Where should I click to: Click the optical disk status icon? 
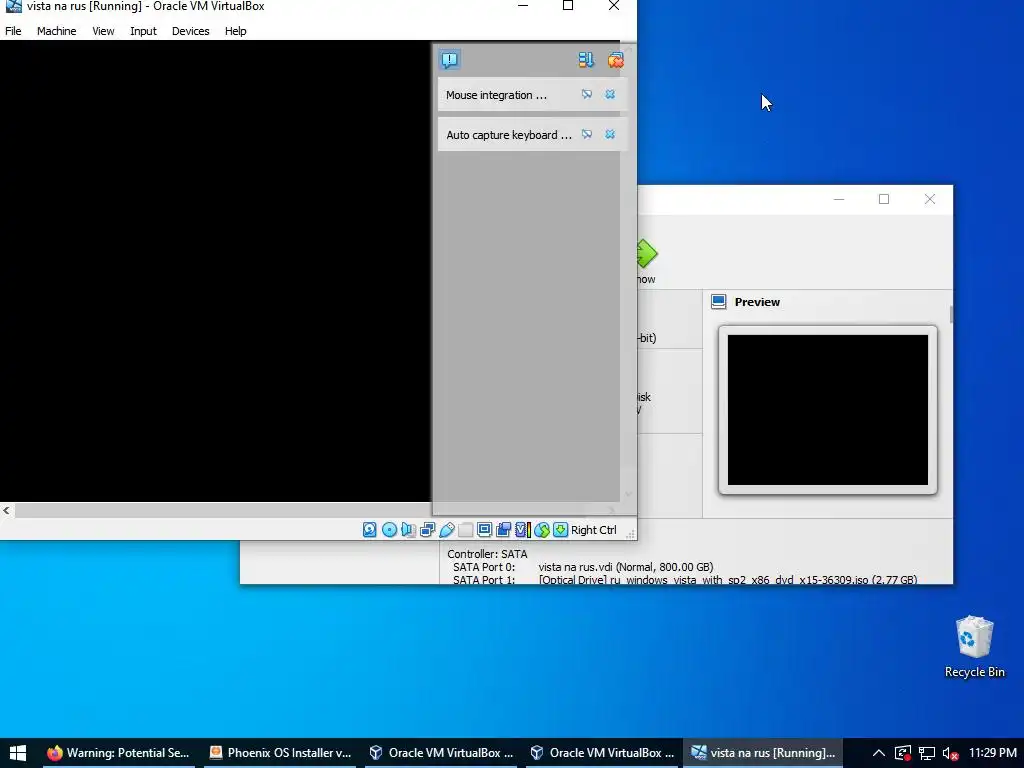389,530
